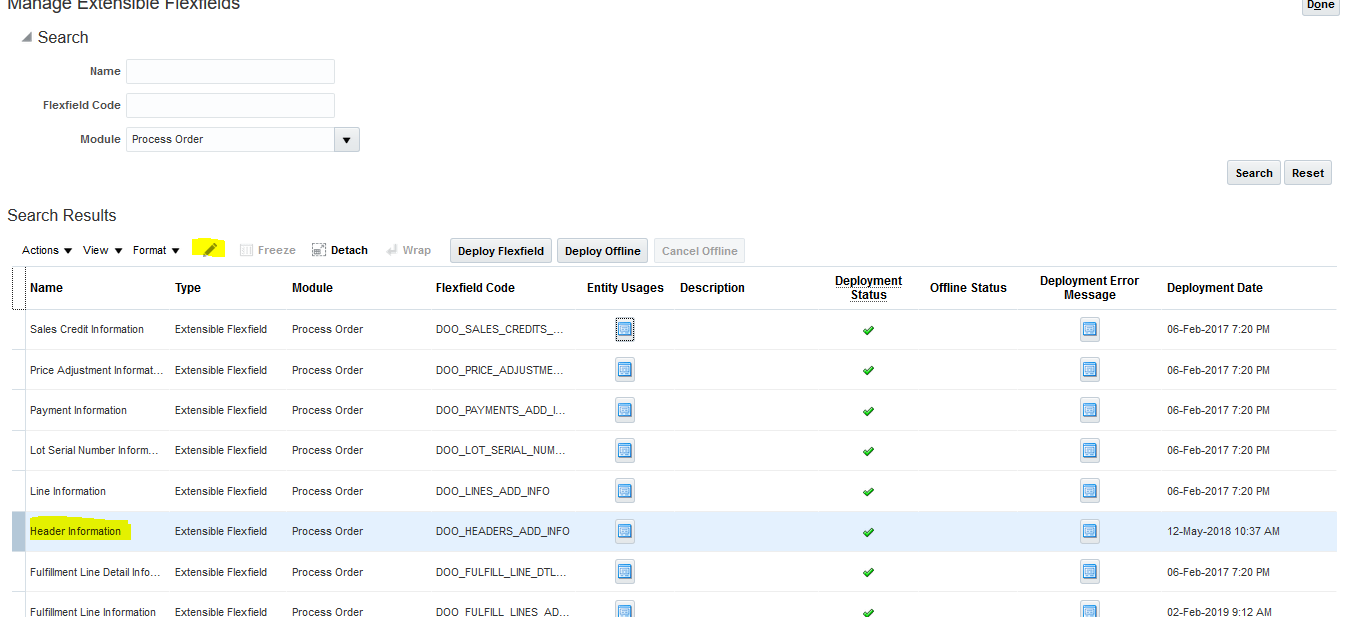Open the Module dropdown arrow

click(345, 138)
